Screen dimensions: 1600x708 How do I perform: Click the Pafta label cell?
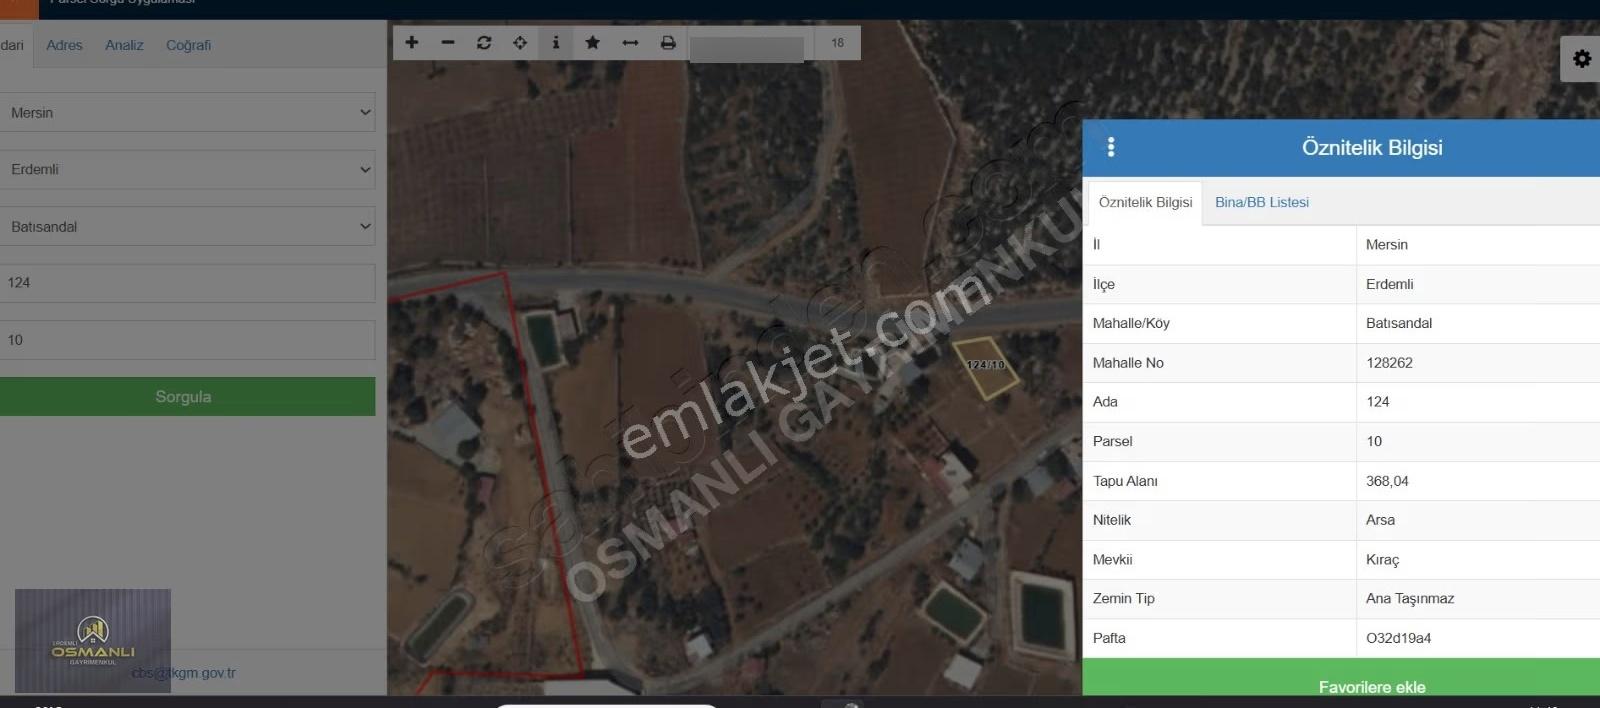pyautogui.click(x=1219, y=638)
